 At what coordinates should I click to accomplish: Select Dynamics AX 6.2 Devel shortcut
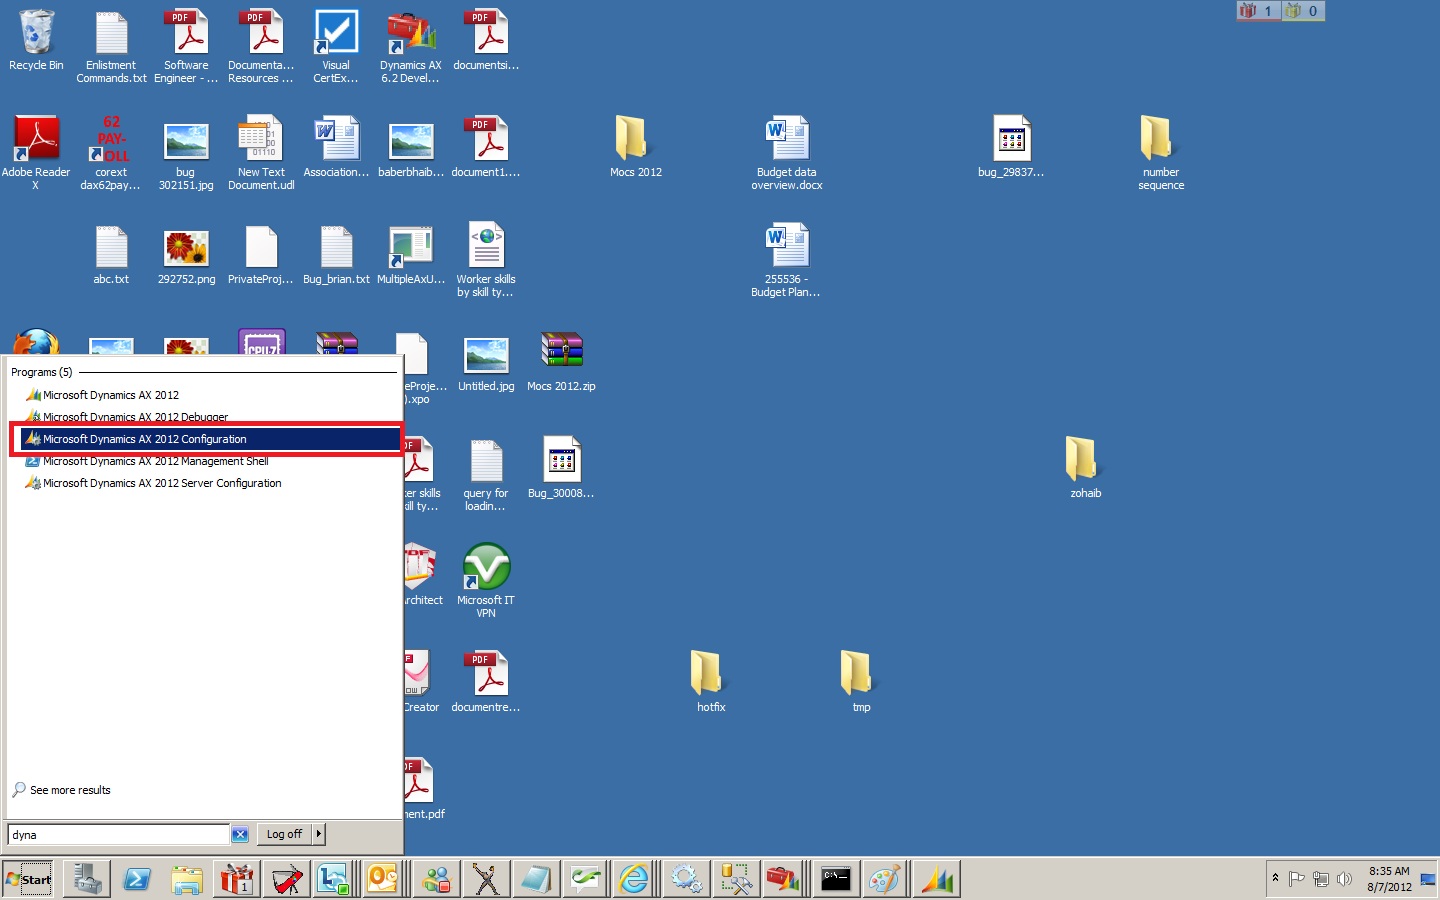tap(411, 47)
